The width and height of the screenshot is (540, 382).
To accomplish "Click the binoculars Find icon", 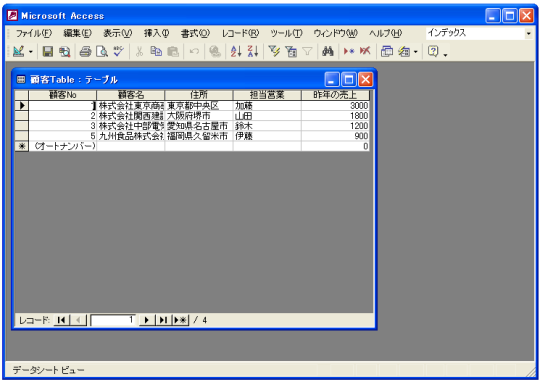I will point(328,52).
